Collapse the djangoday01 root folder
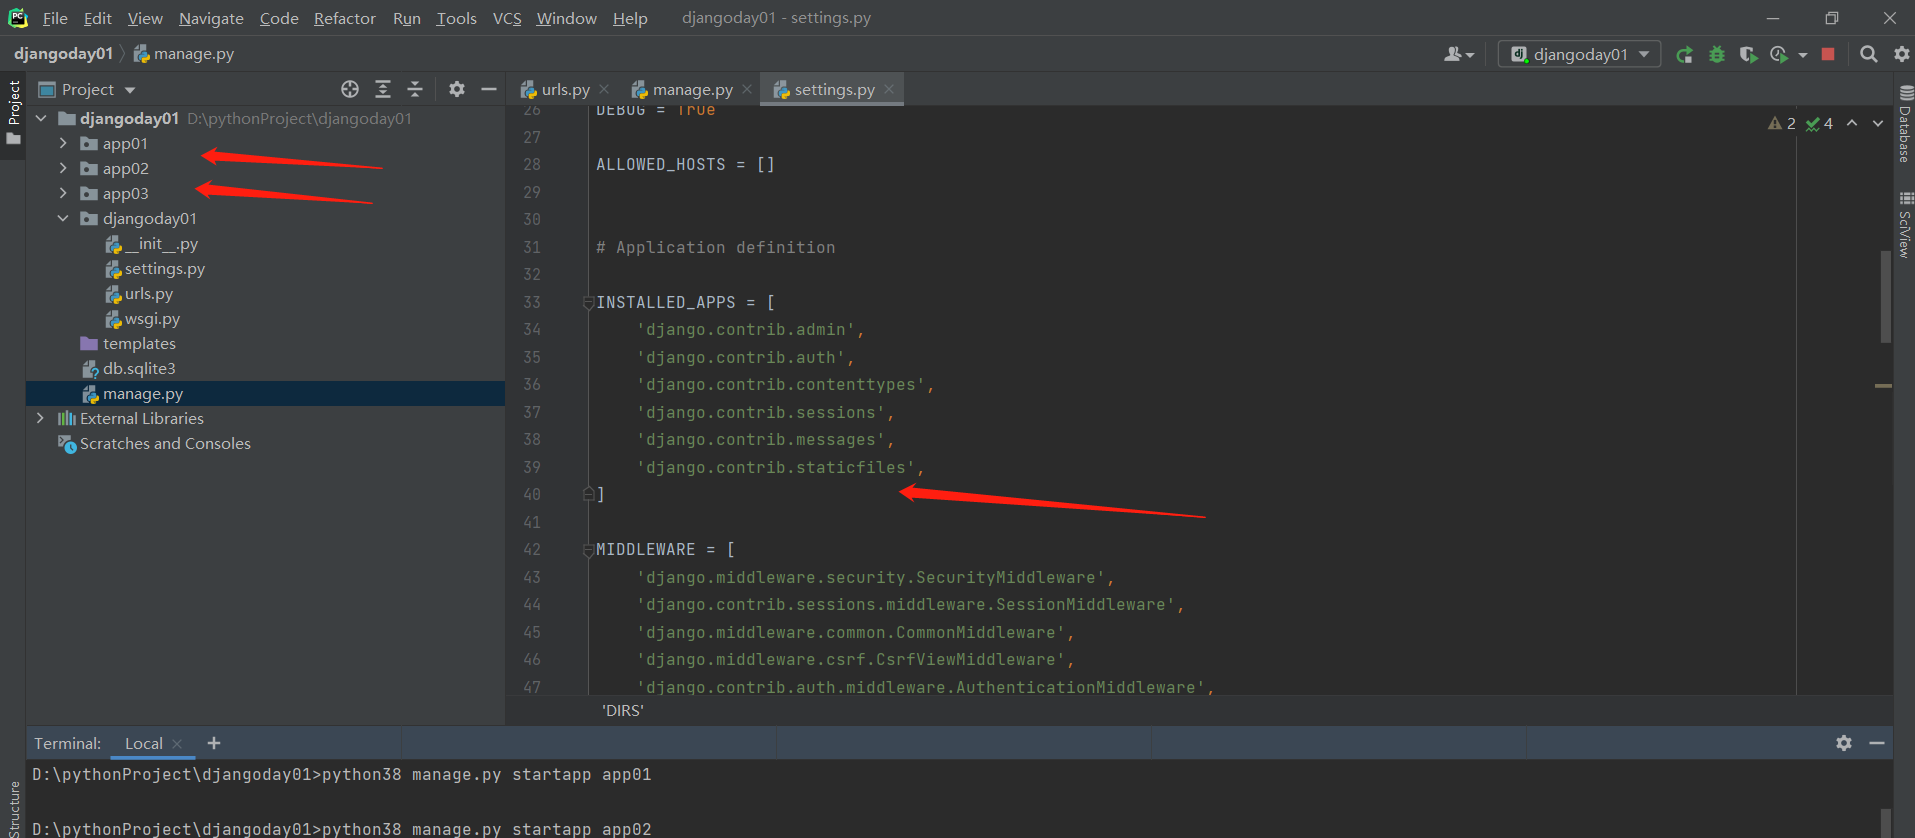Viewport: 1915px width, 838px height. [x=41, y=118]
